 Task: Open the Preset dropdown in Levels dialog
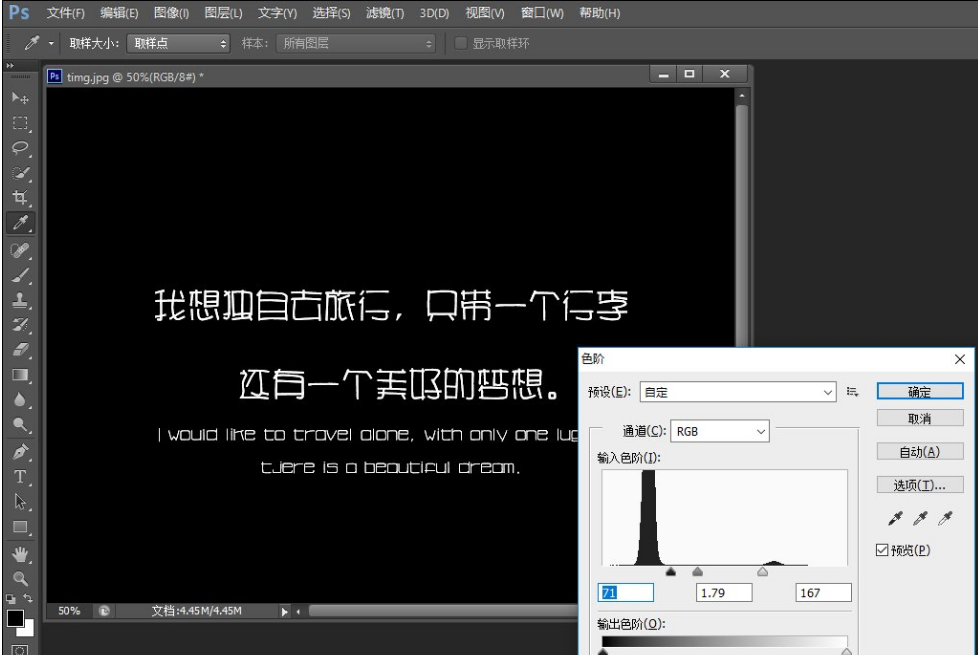coord(738,392)
